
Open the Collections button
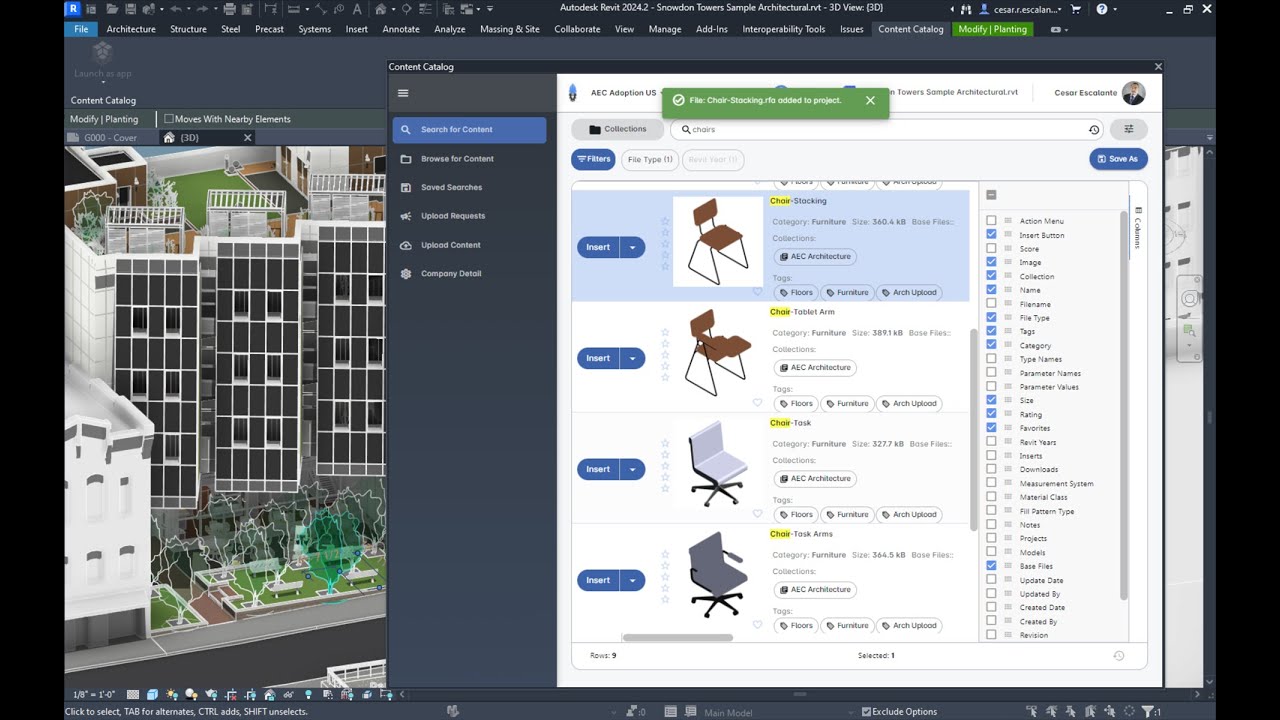point(617,129)
